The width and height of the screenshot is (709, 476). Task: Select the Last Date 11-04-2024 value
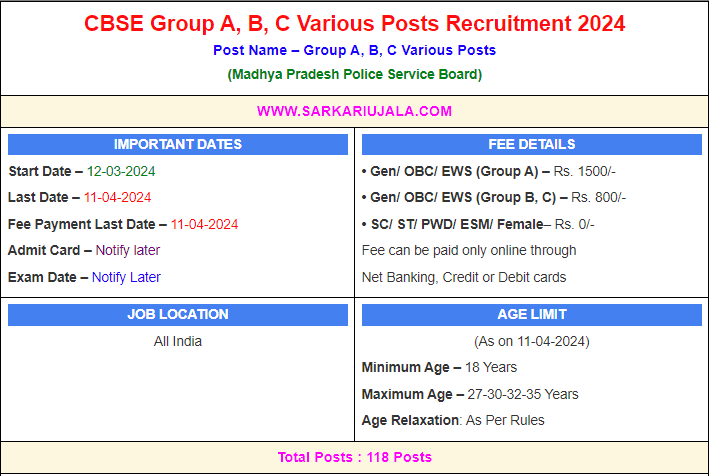coord(117,197)
